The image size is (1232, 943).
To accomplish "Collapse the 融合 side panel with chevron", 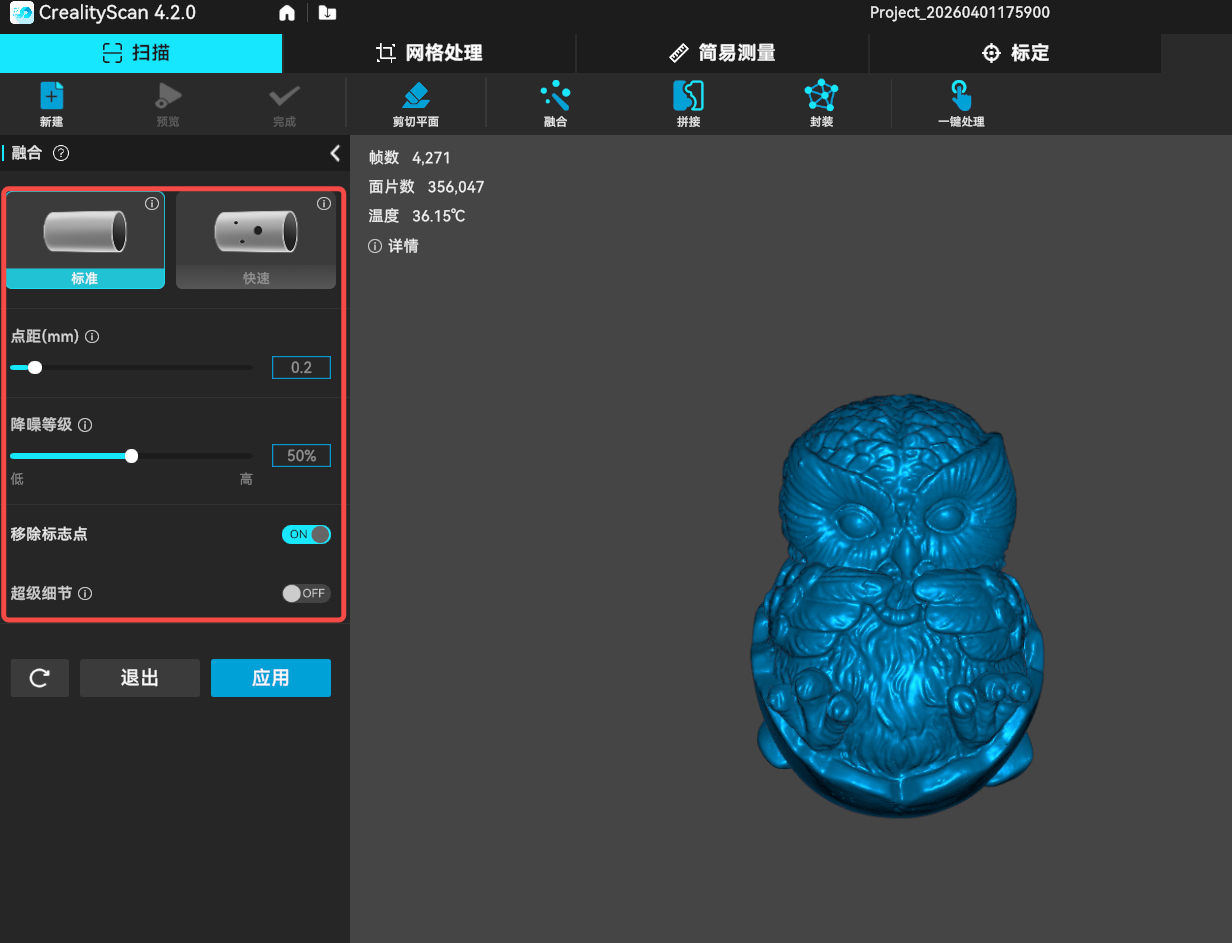I will 335,153.
